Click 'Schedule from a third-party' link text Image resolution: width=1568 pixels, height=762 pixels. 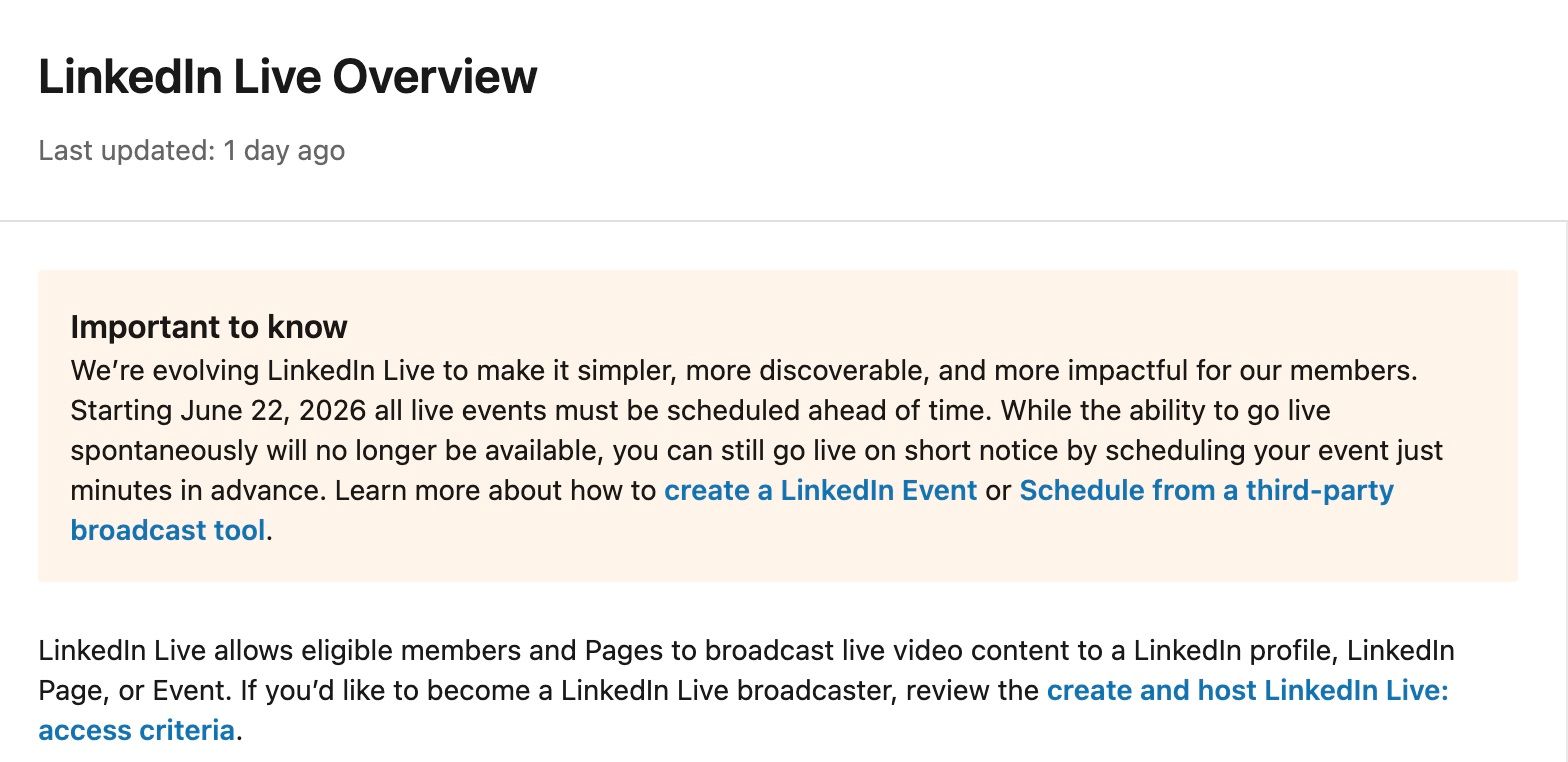pyautogui.click(x=1205, y=491)
